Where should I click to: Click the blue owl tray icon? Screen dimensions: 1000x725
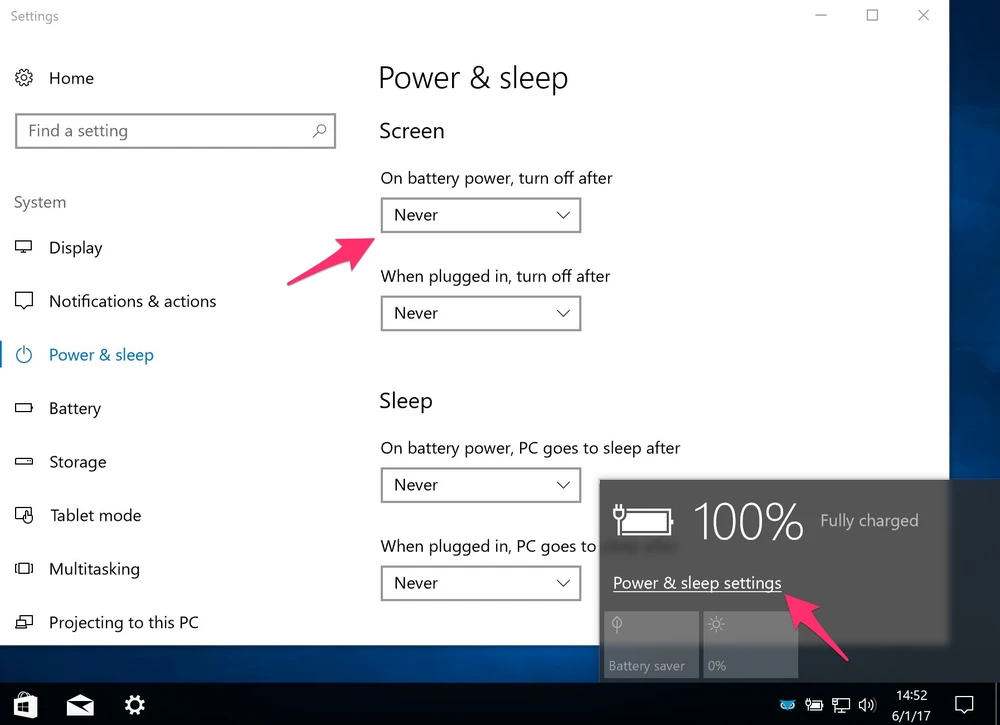click(789, 705)
